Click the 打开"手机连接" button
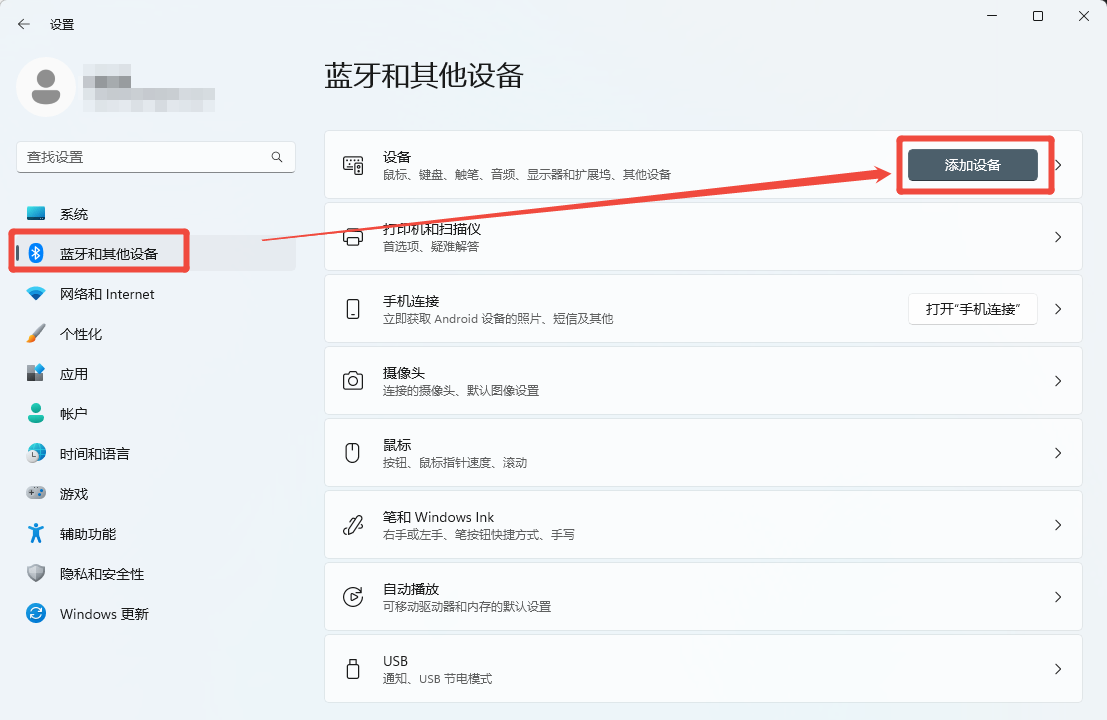The width and height of the screenshot is (1107, 720). point(972,309)
